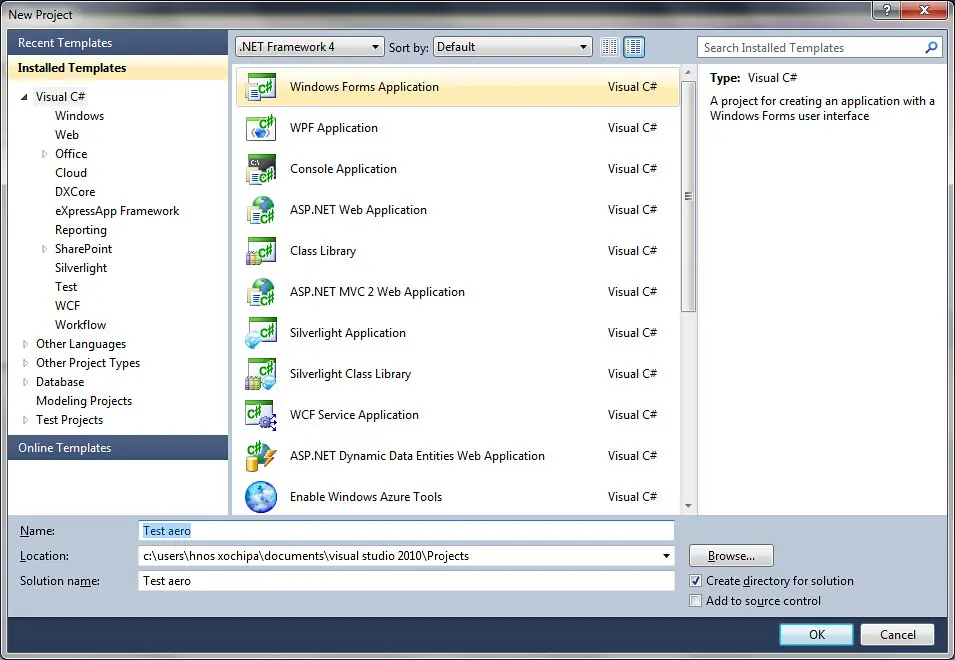Select the Windows Forms Application template icon
The image size is (955, 660).
[261, 87]
